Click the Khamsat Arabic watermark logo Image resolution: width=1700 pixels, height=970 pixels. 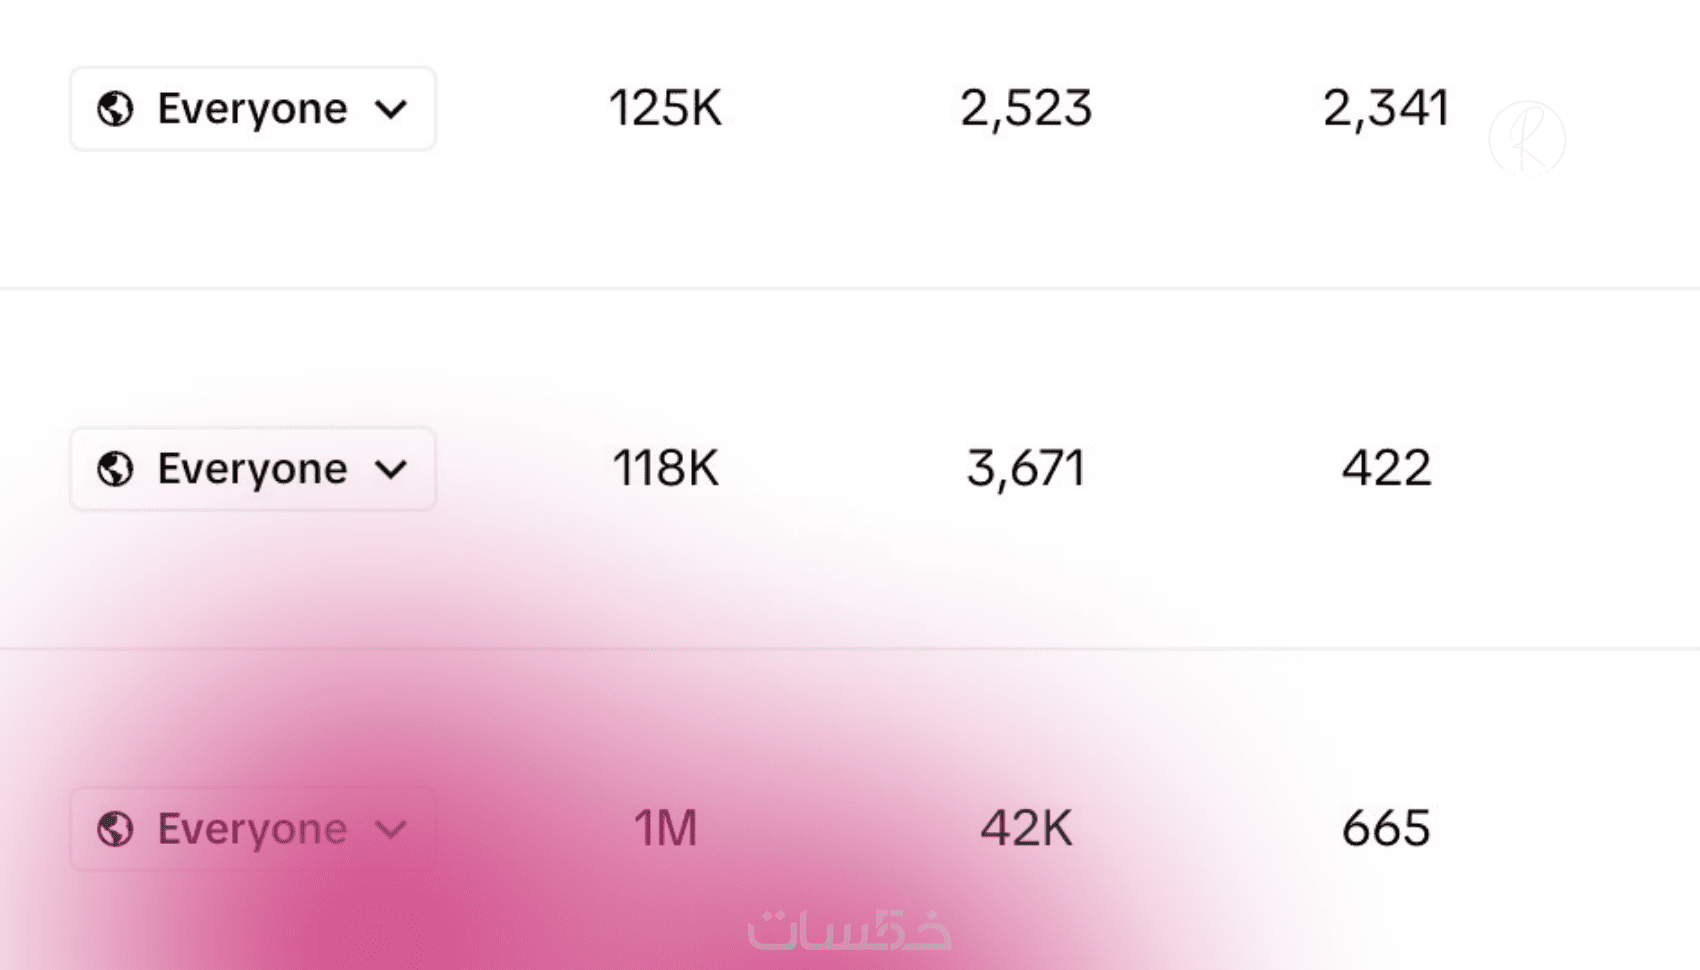850,929
